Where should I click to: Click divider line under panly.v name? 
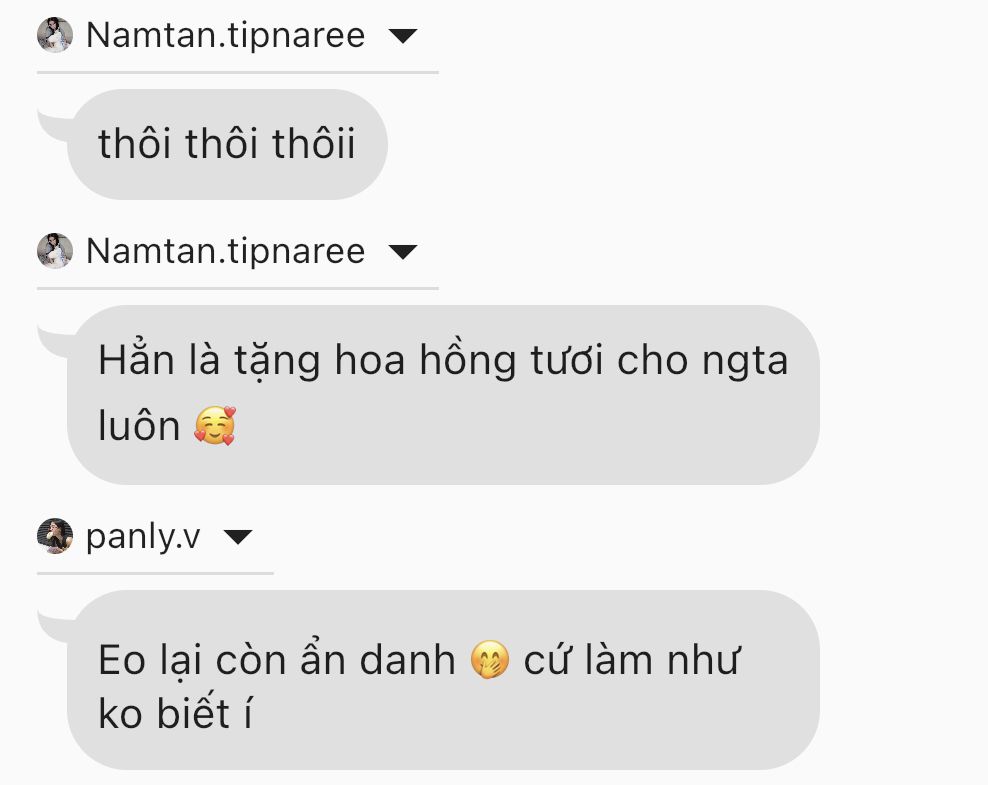click(155, 574)
